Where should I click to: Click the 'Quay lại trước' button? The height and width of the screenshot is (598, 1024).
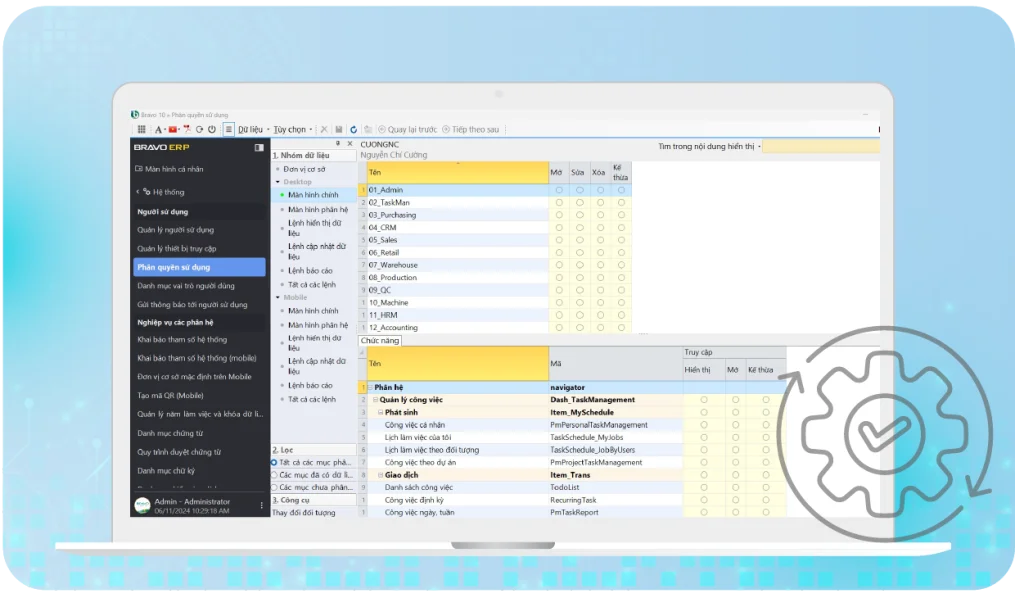click(x=409, y=129)
